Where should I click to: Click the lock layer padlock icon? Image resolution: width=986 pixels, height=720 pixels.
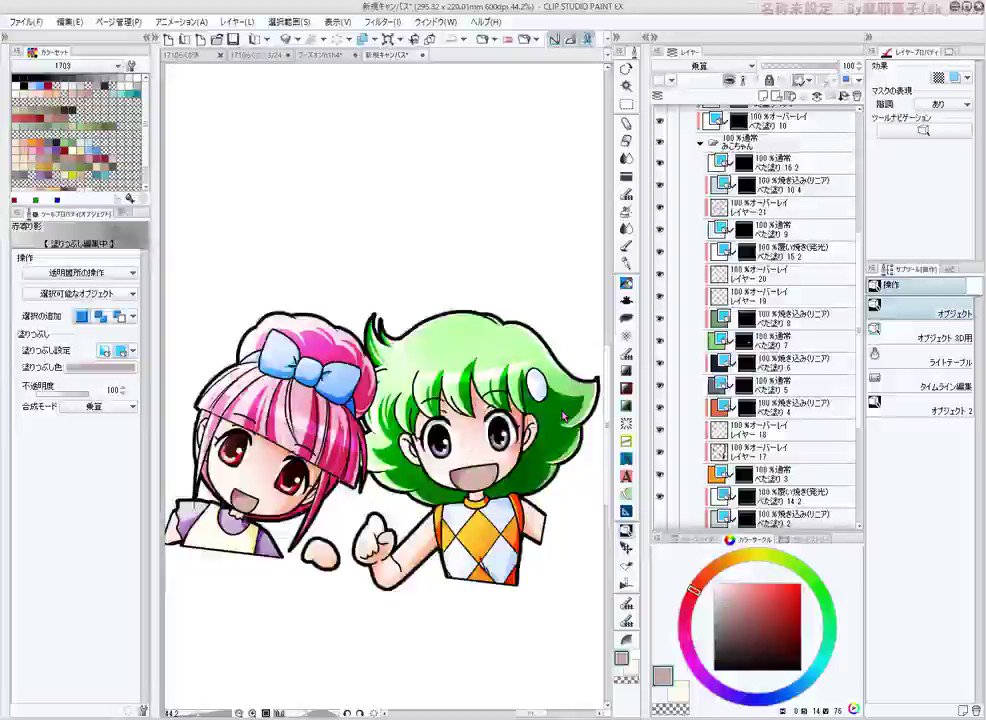point(769,80)
